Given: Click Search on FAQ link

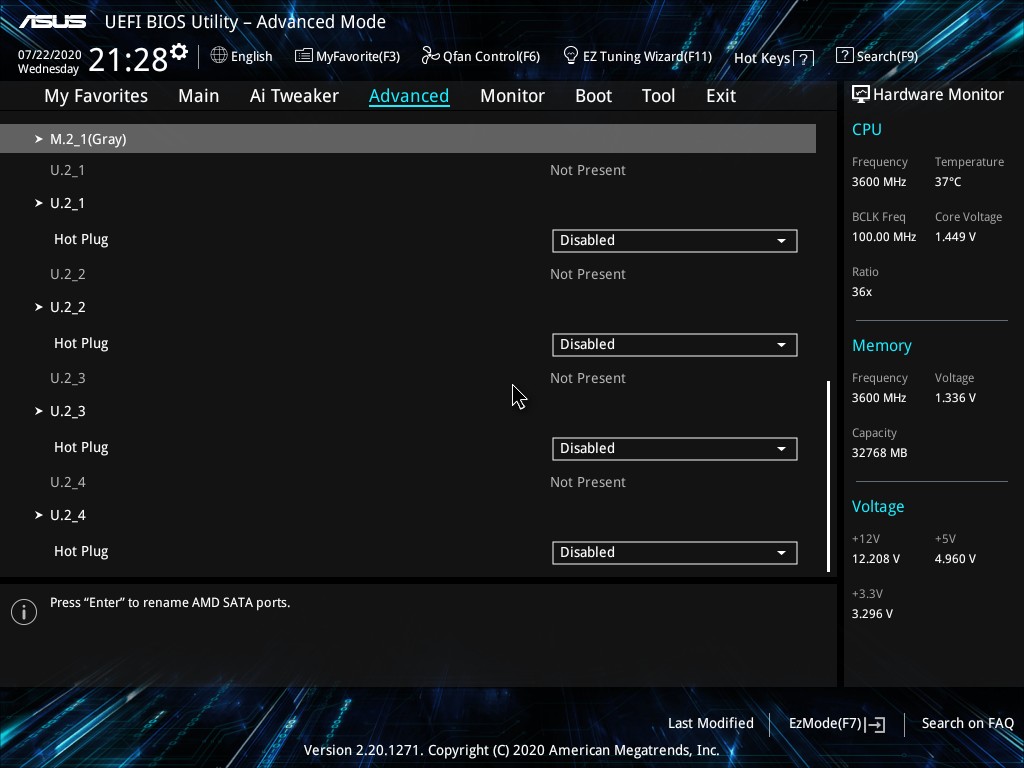Looking at the screenshot, I should (x=967, y=723).
